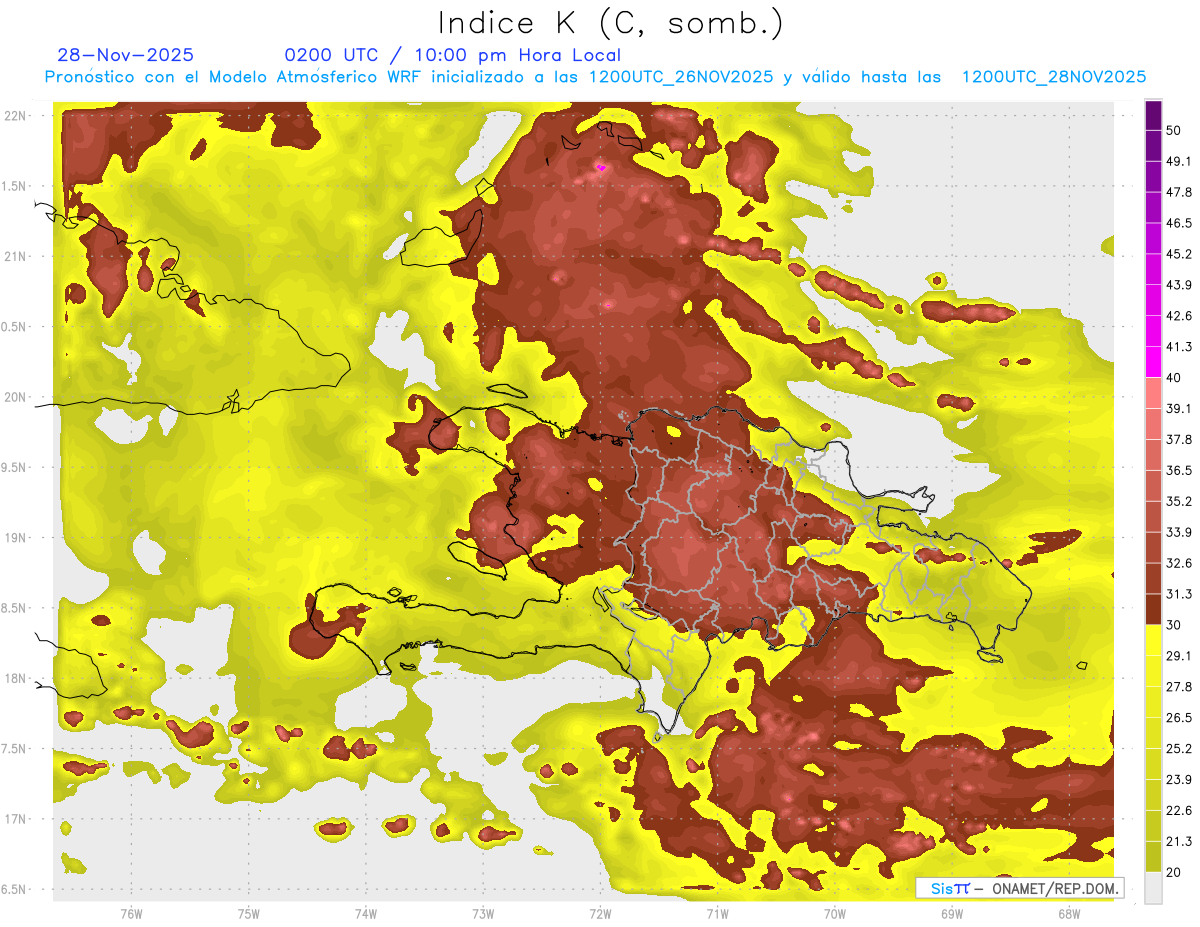Select the initialization time "1200UTC_26NOV2025"

pos(681,77)
